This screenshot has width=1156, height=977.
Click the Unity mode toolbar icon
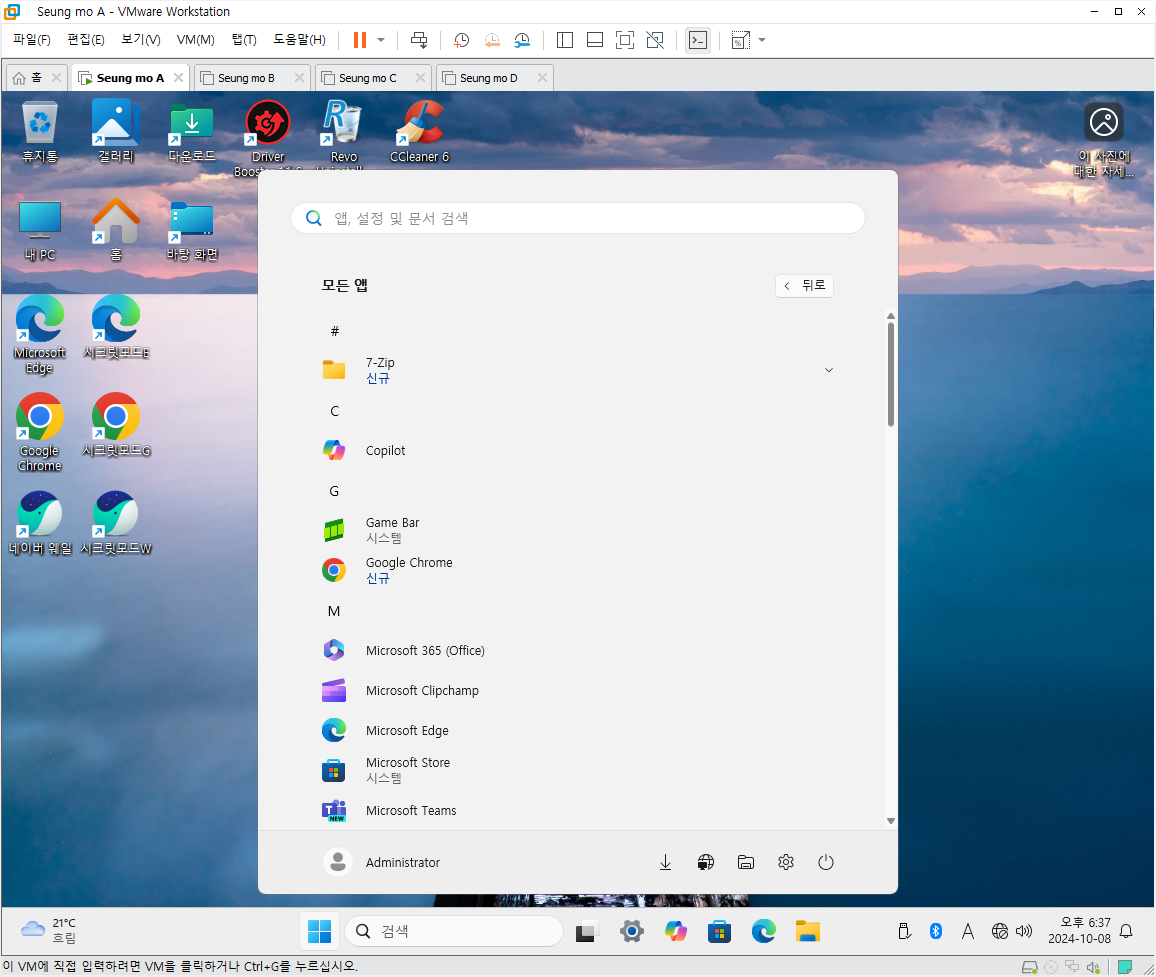(x=655, y=40)
